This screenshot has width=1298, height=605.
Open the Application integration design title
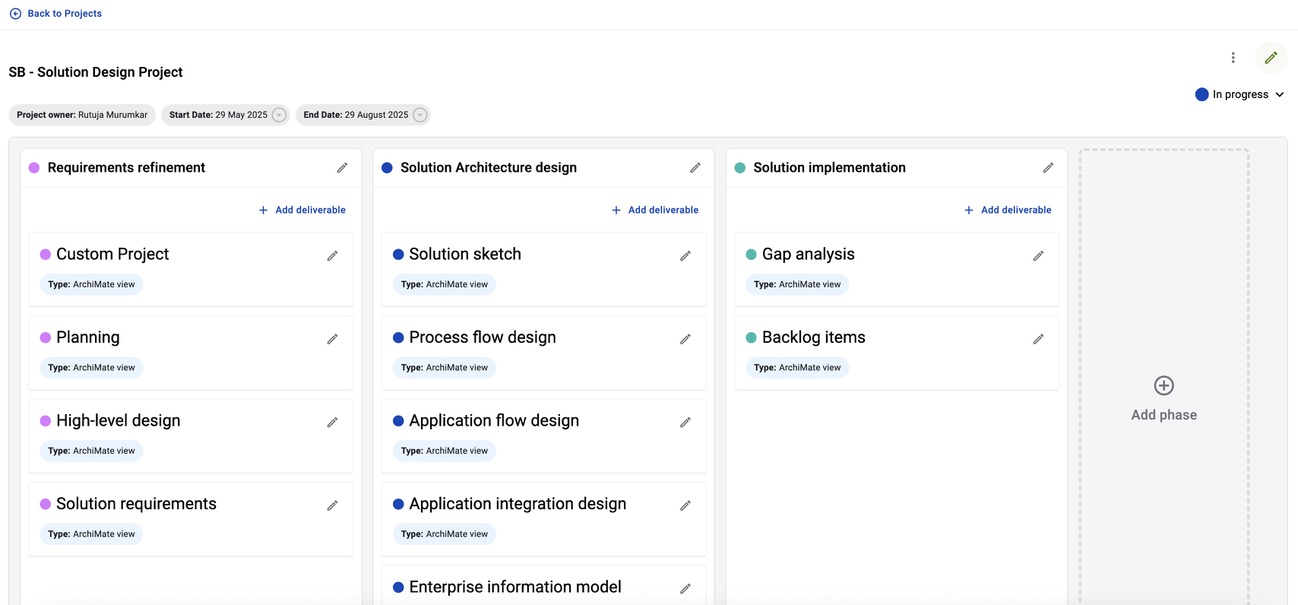coord(518,504)
